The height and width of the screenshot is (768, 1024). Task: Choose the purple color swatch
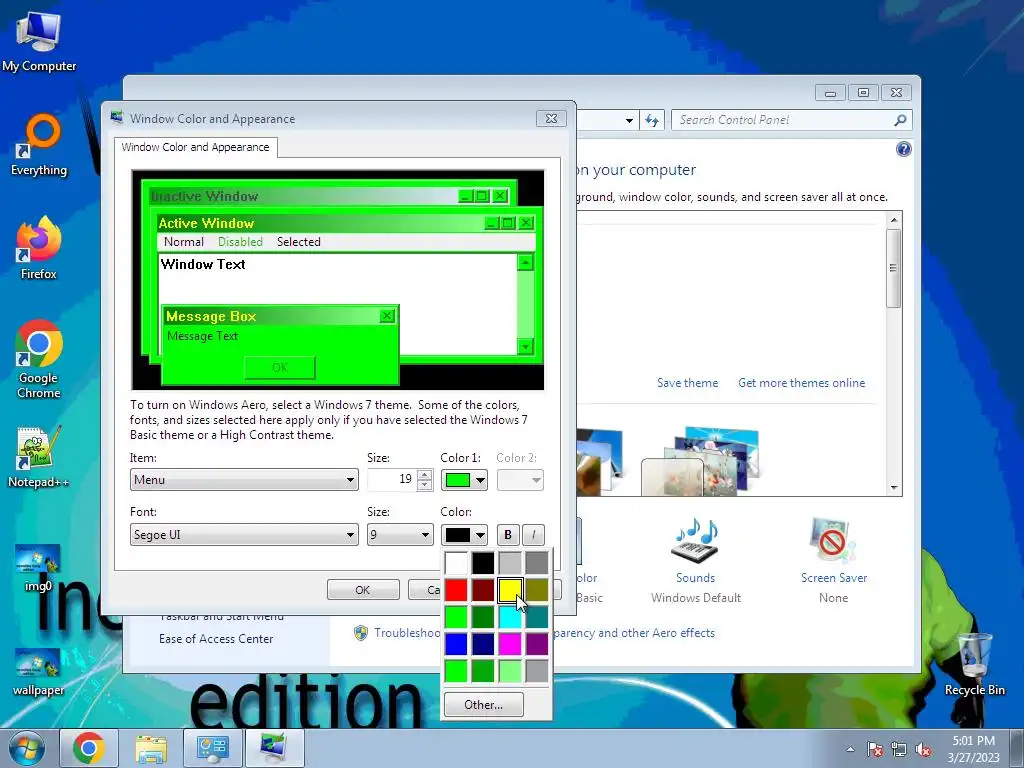coord(537,644)
